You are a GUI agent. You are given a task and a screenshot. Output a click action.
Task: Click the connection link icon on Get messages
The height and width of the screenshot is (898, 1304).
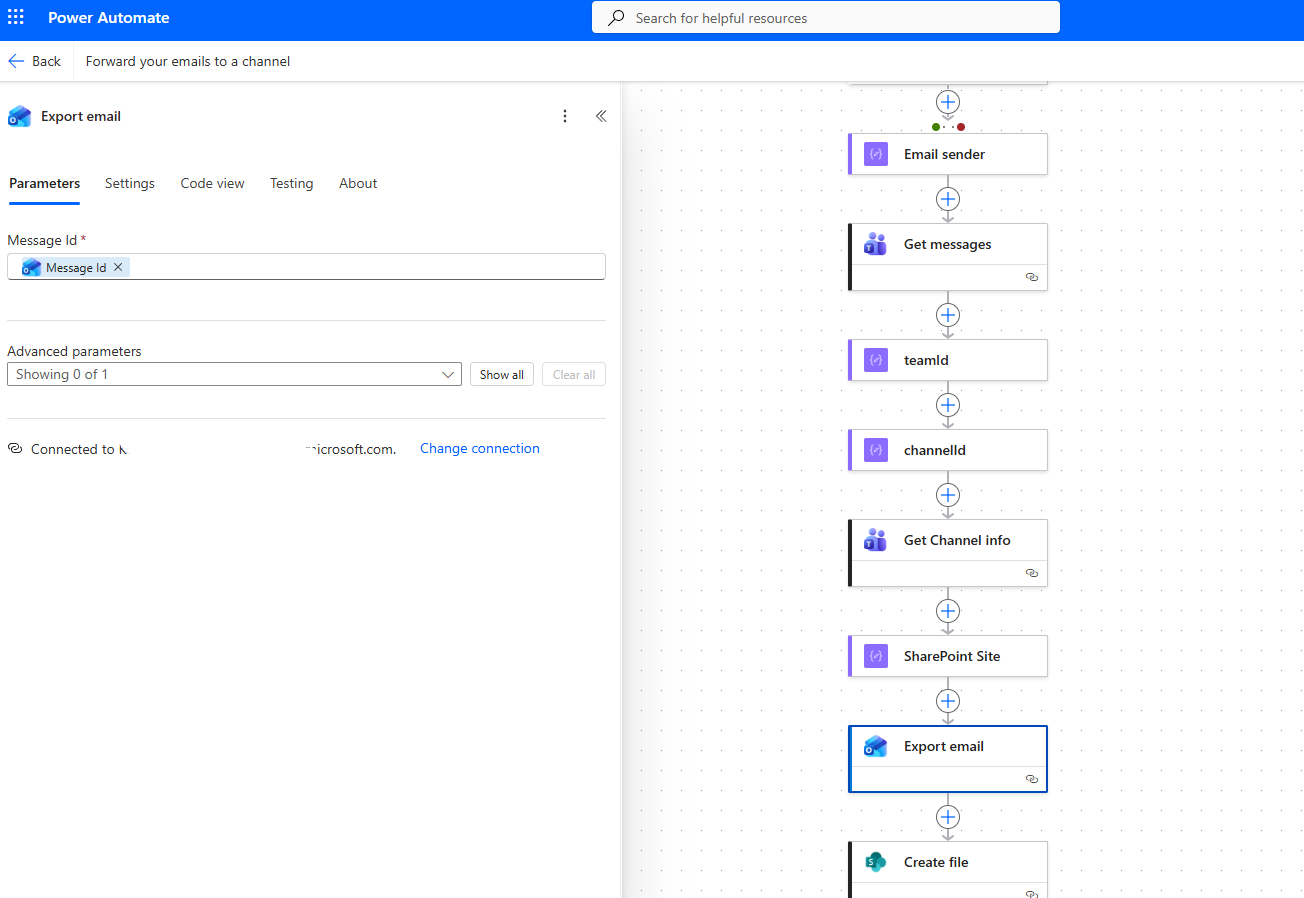(x=1032, y=277)
